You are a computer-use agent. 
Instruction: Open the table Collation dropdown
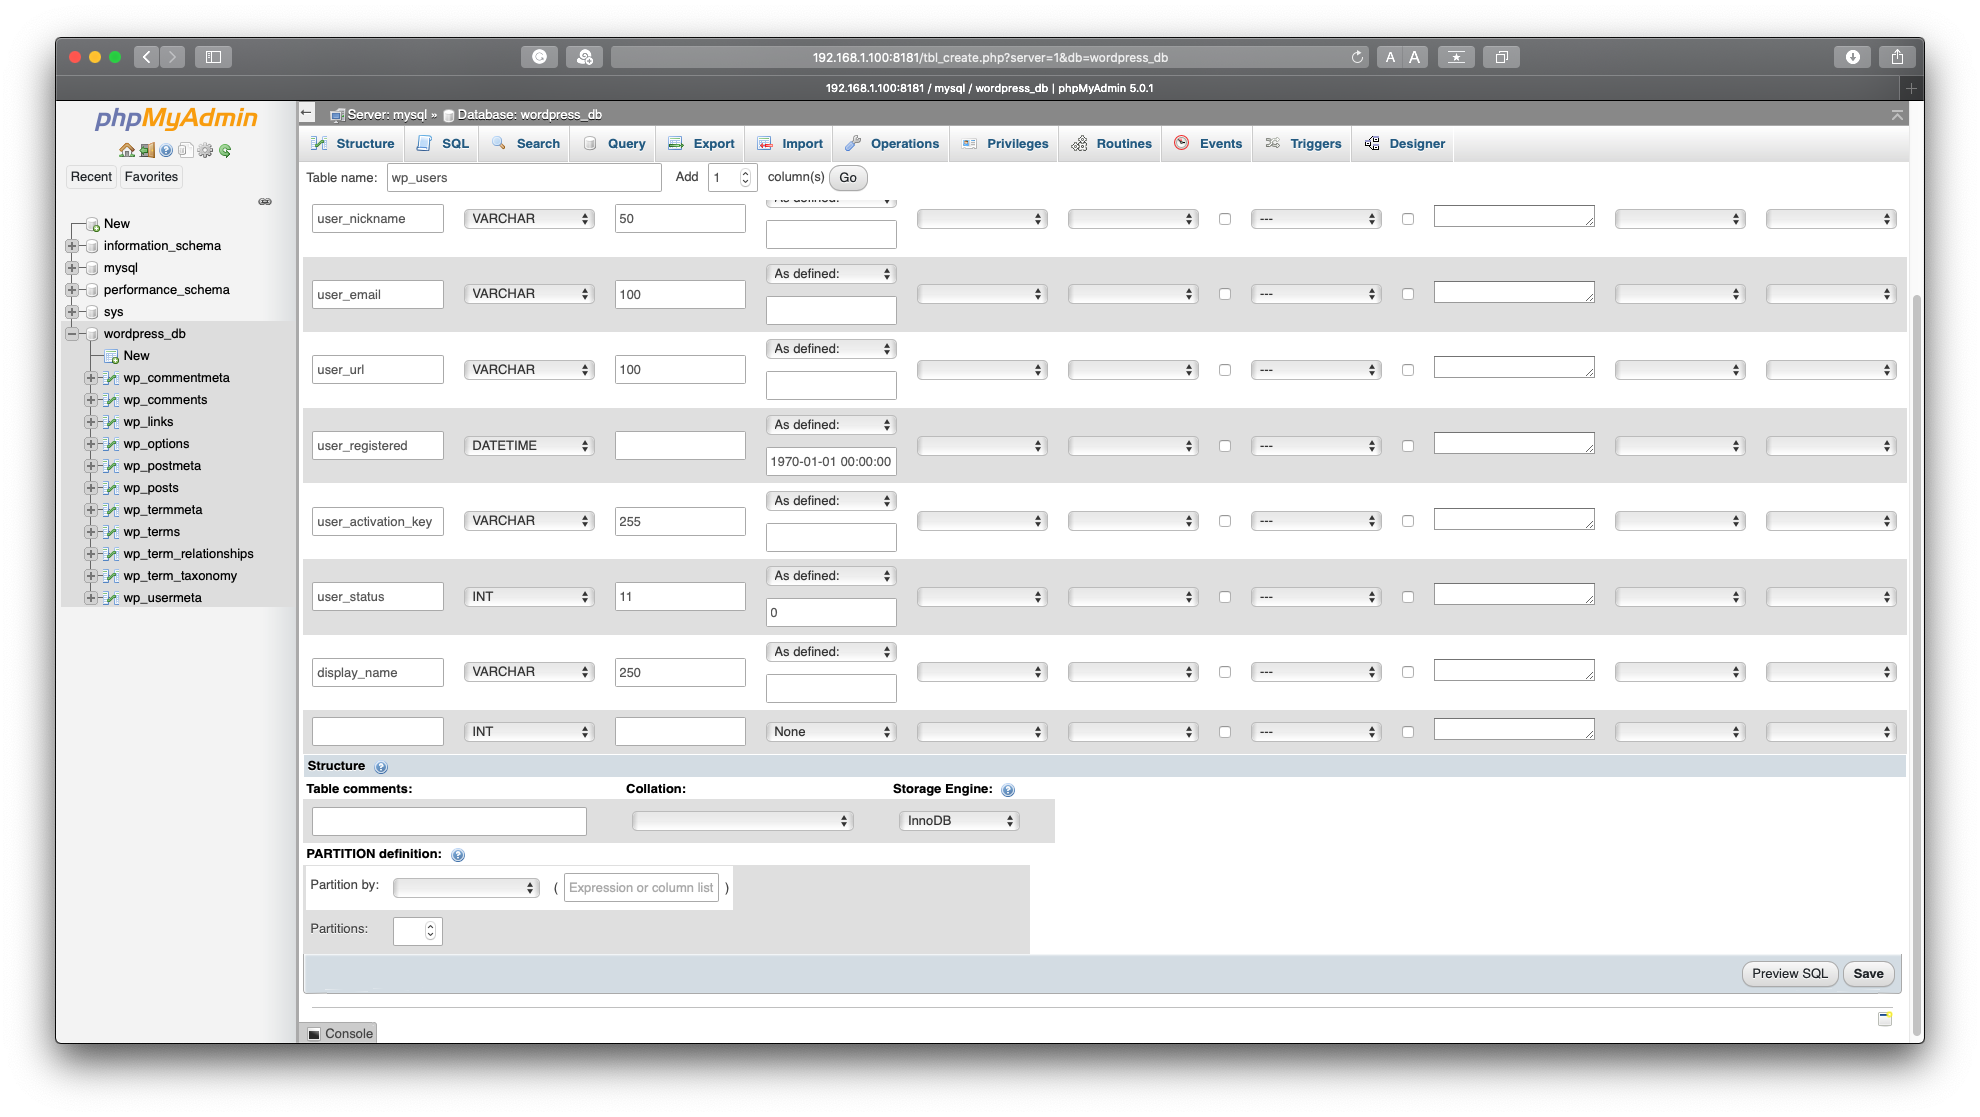click(x=742, y=821)
